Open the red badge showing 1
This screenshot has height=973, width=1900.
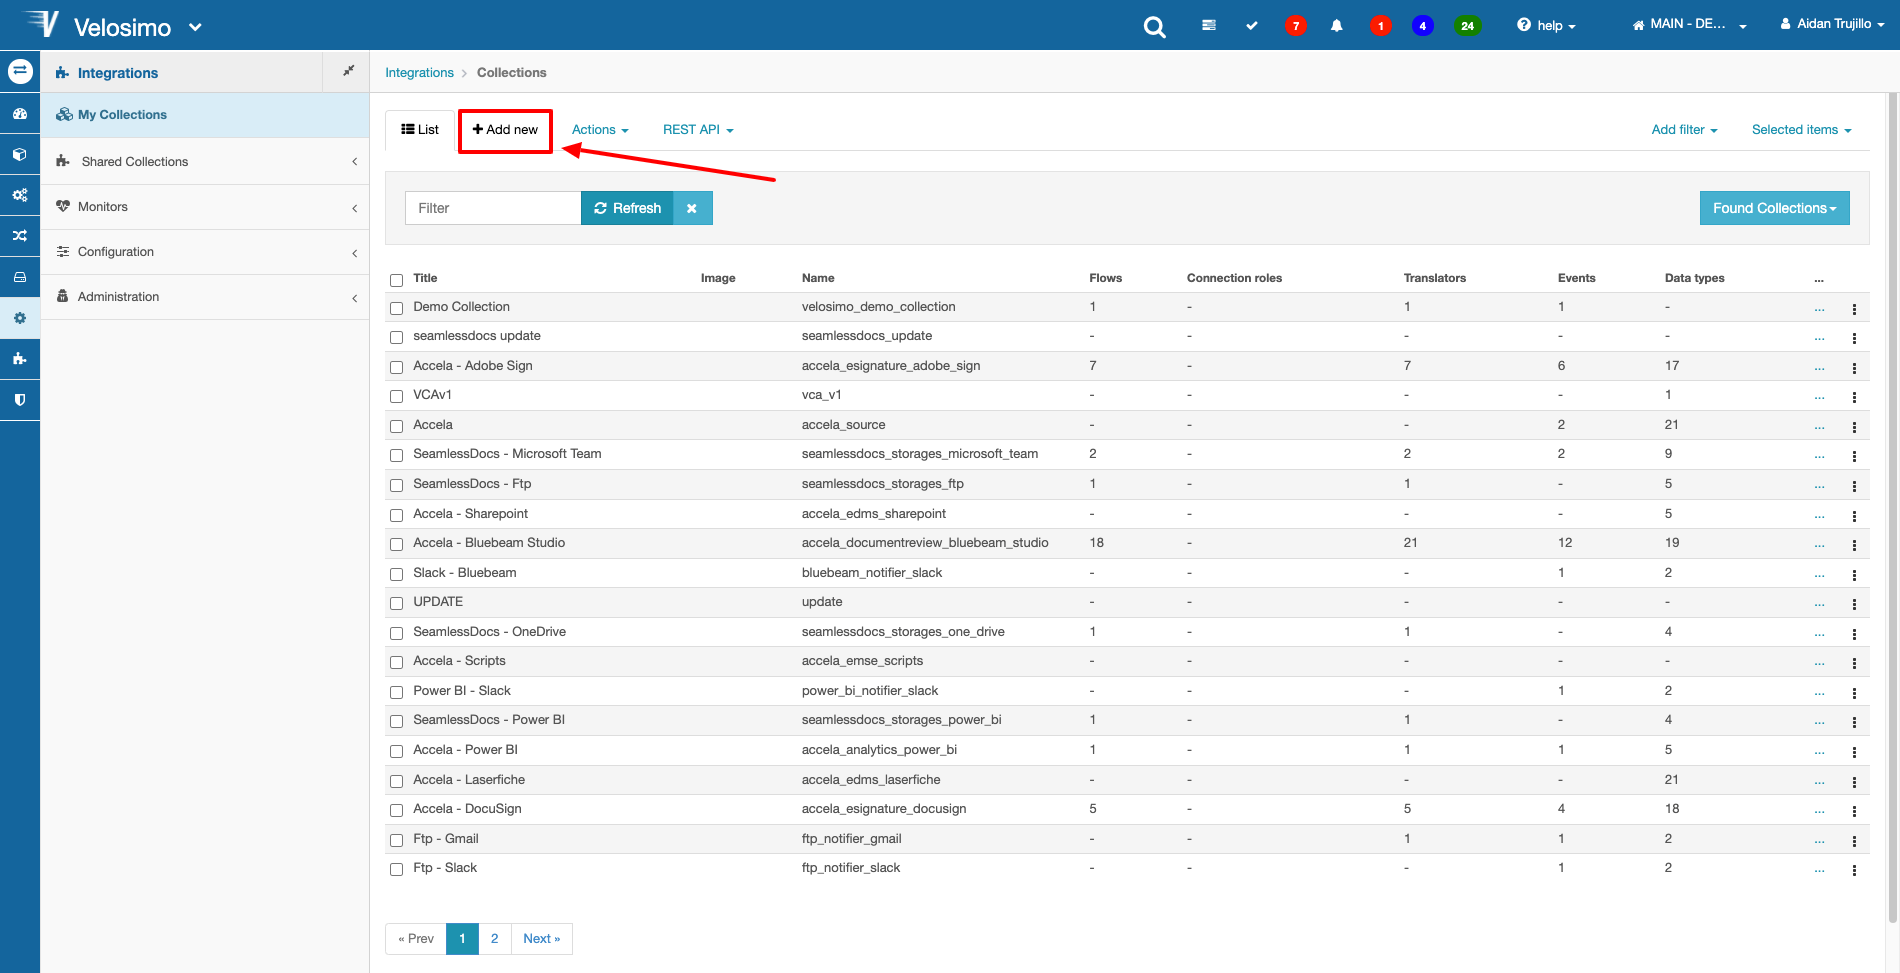1381,25
